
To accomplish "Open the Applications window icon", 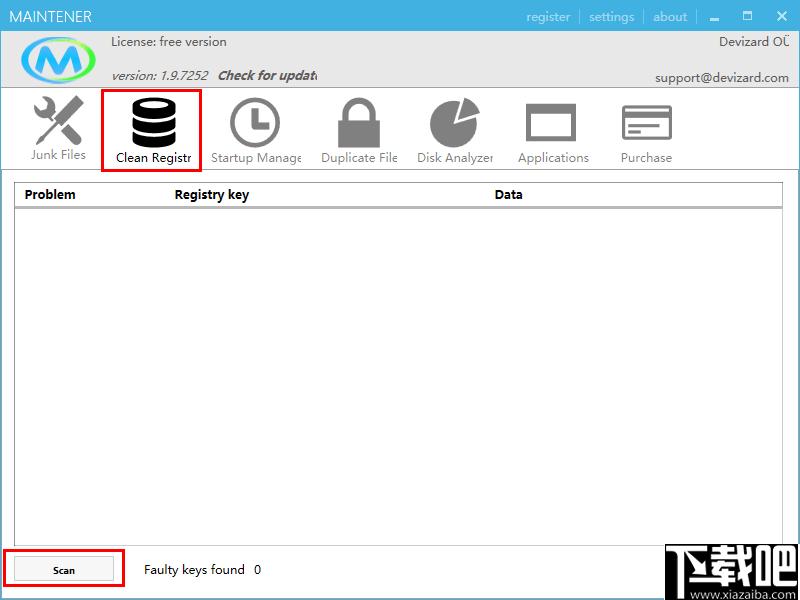I will coord(551,122).
